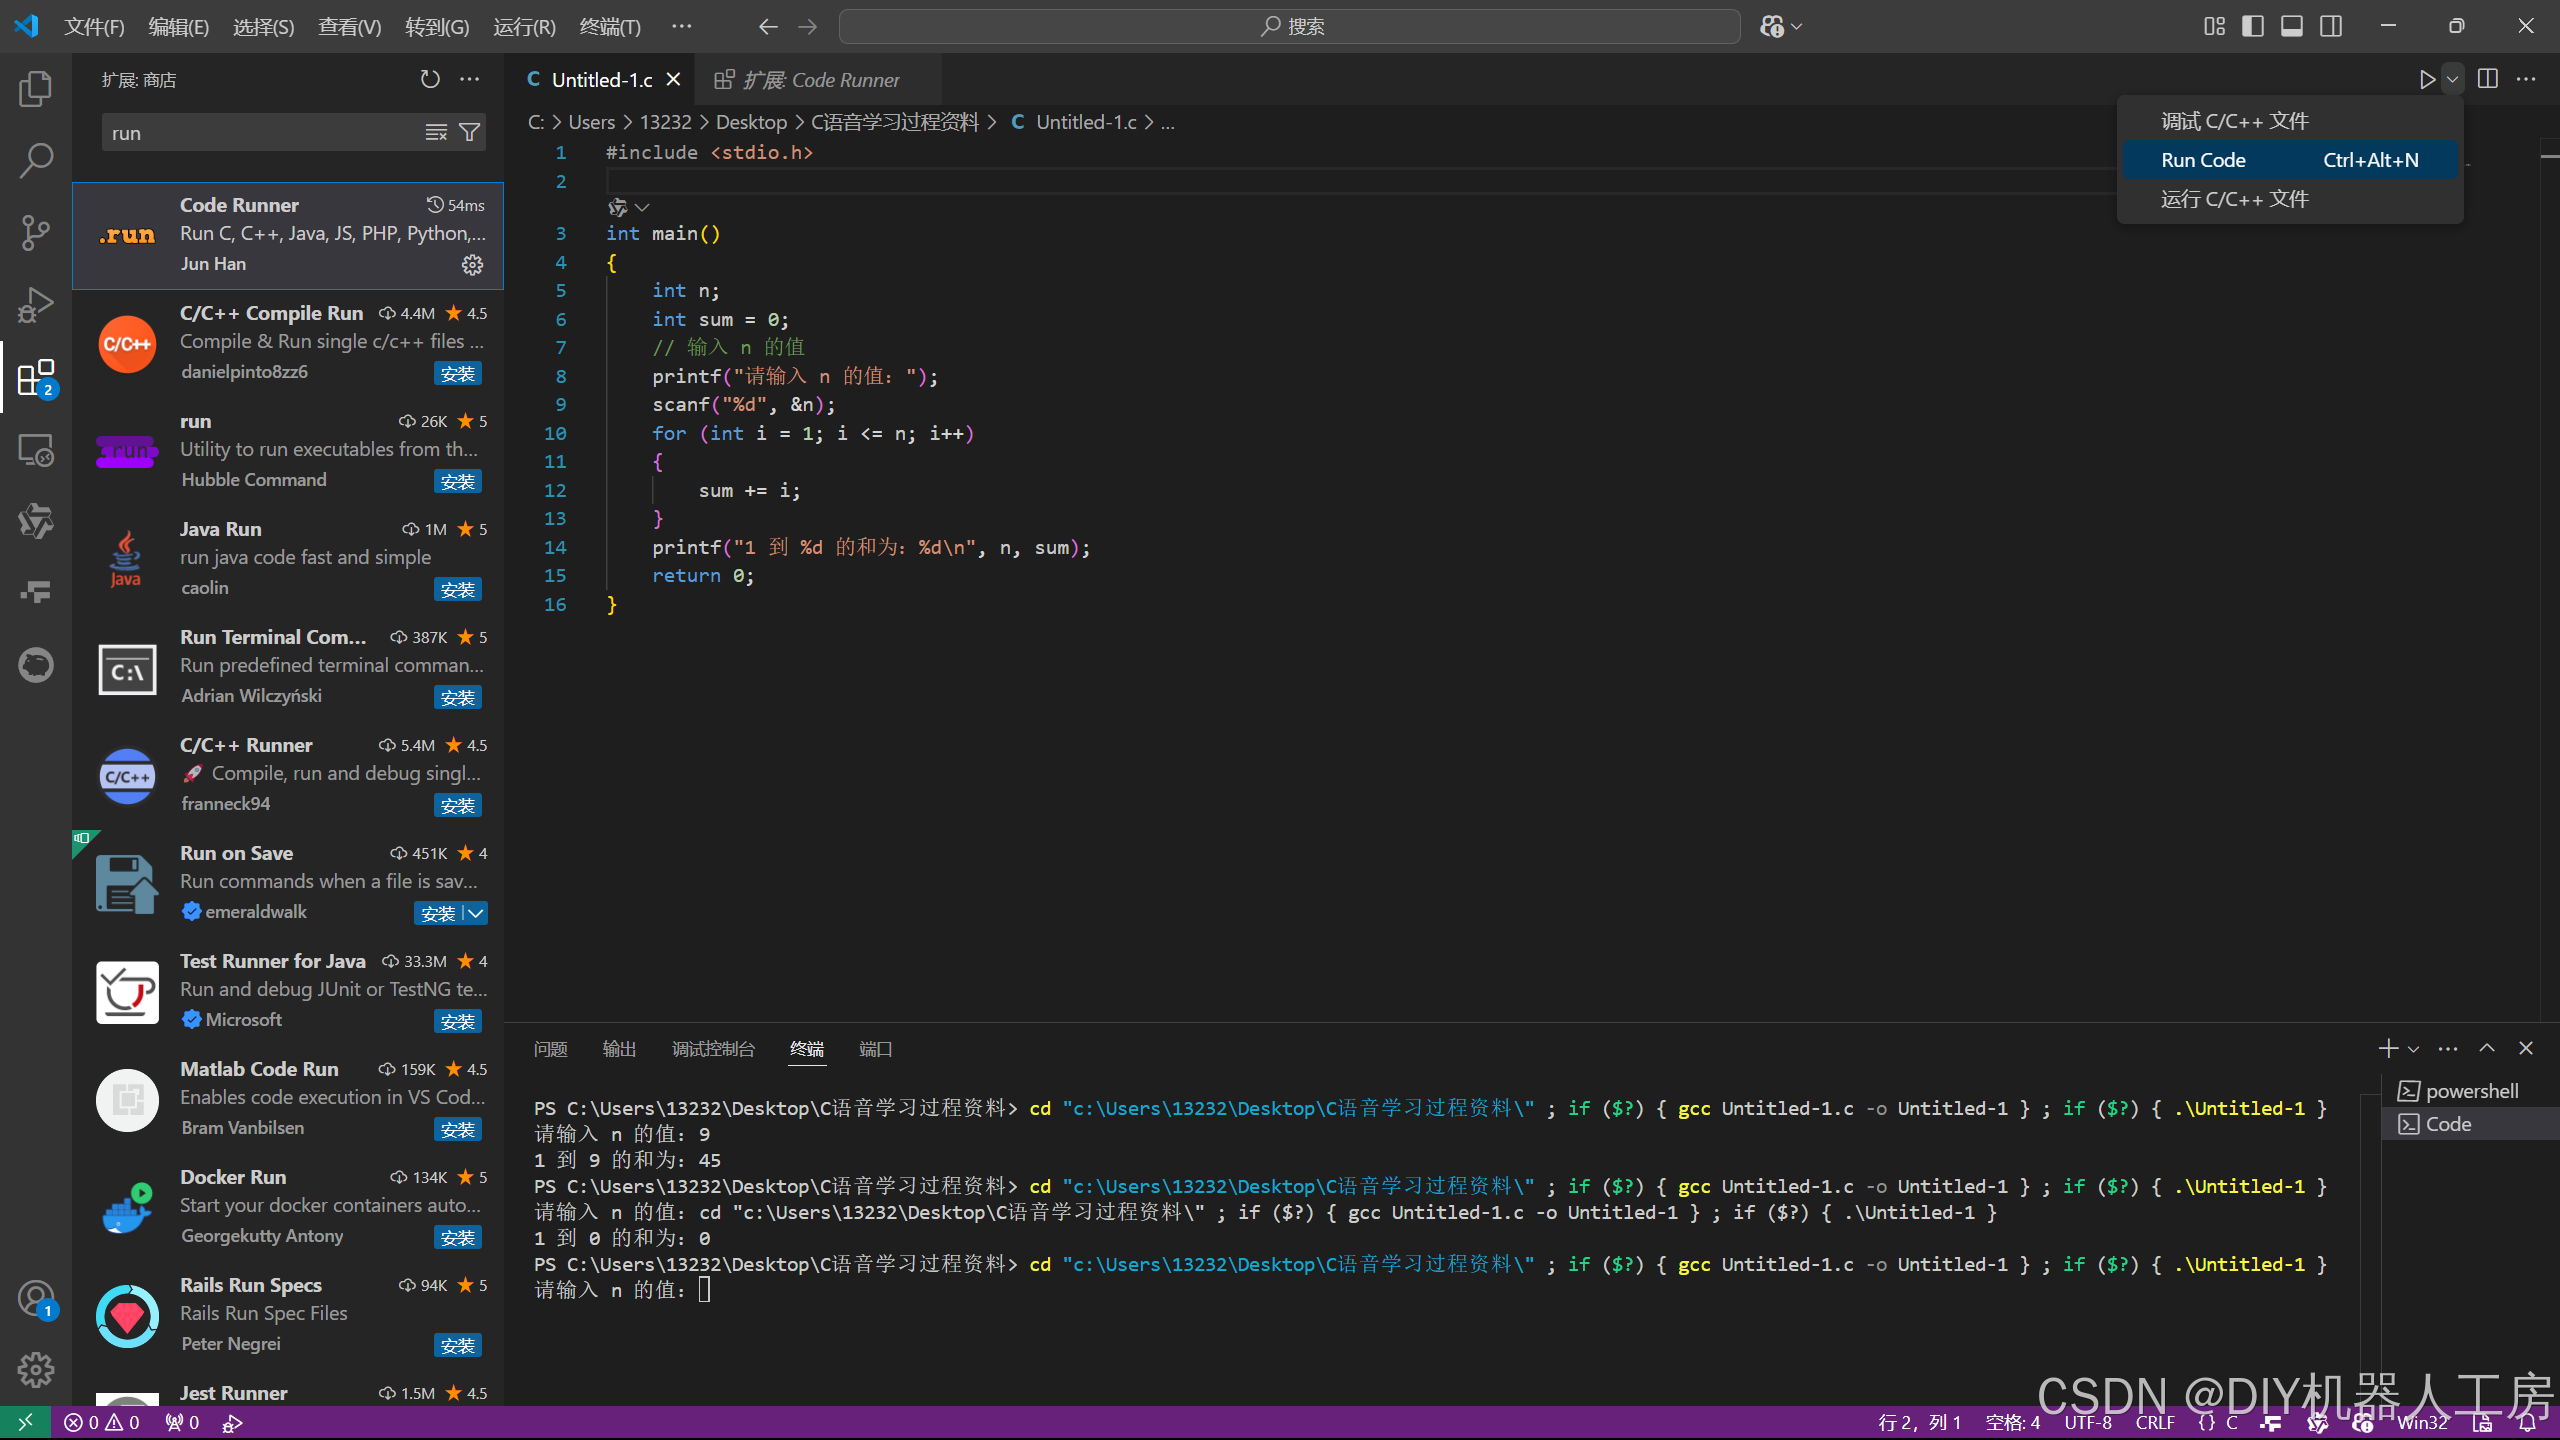
Task: Split the editor using toolbar icon
Action: [2488, 79]
